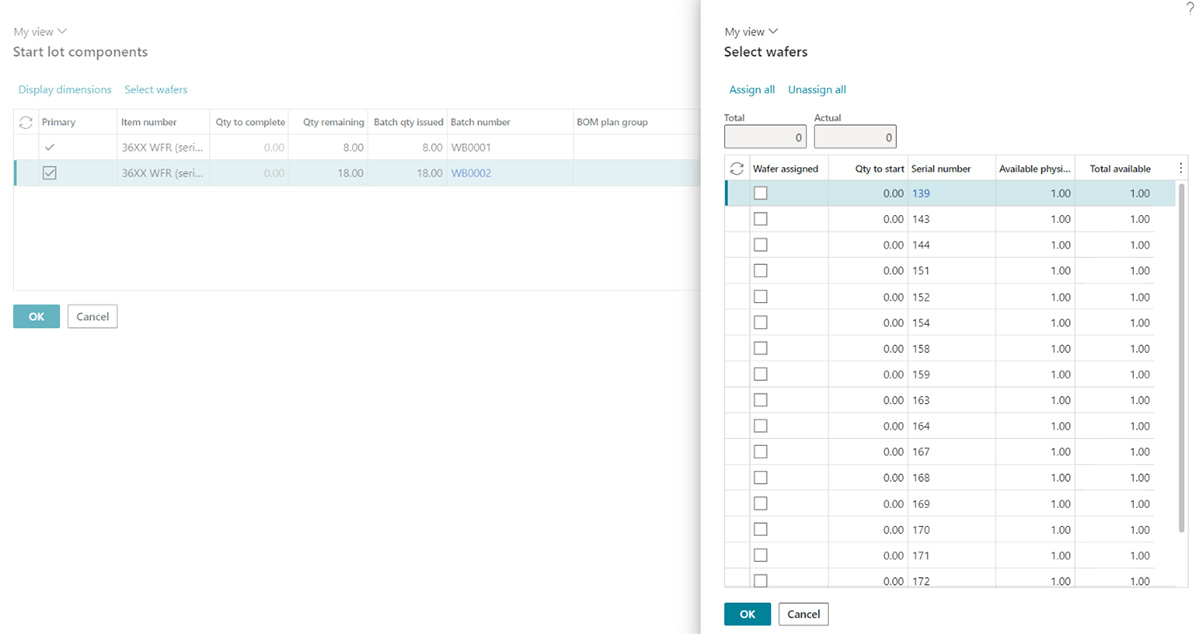This screenshot has width=1200, height=634.
Task: Select batch number cell WB0001
Action: (510, 147)
